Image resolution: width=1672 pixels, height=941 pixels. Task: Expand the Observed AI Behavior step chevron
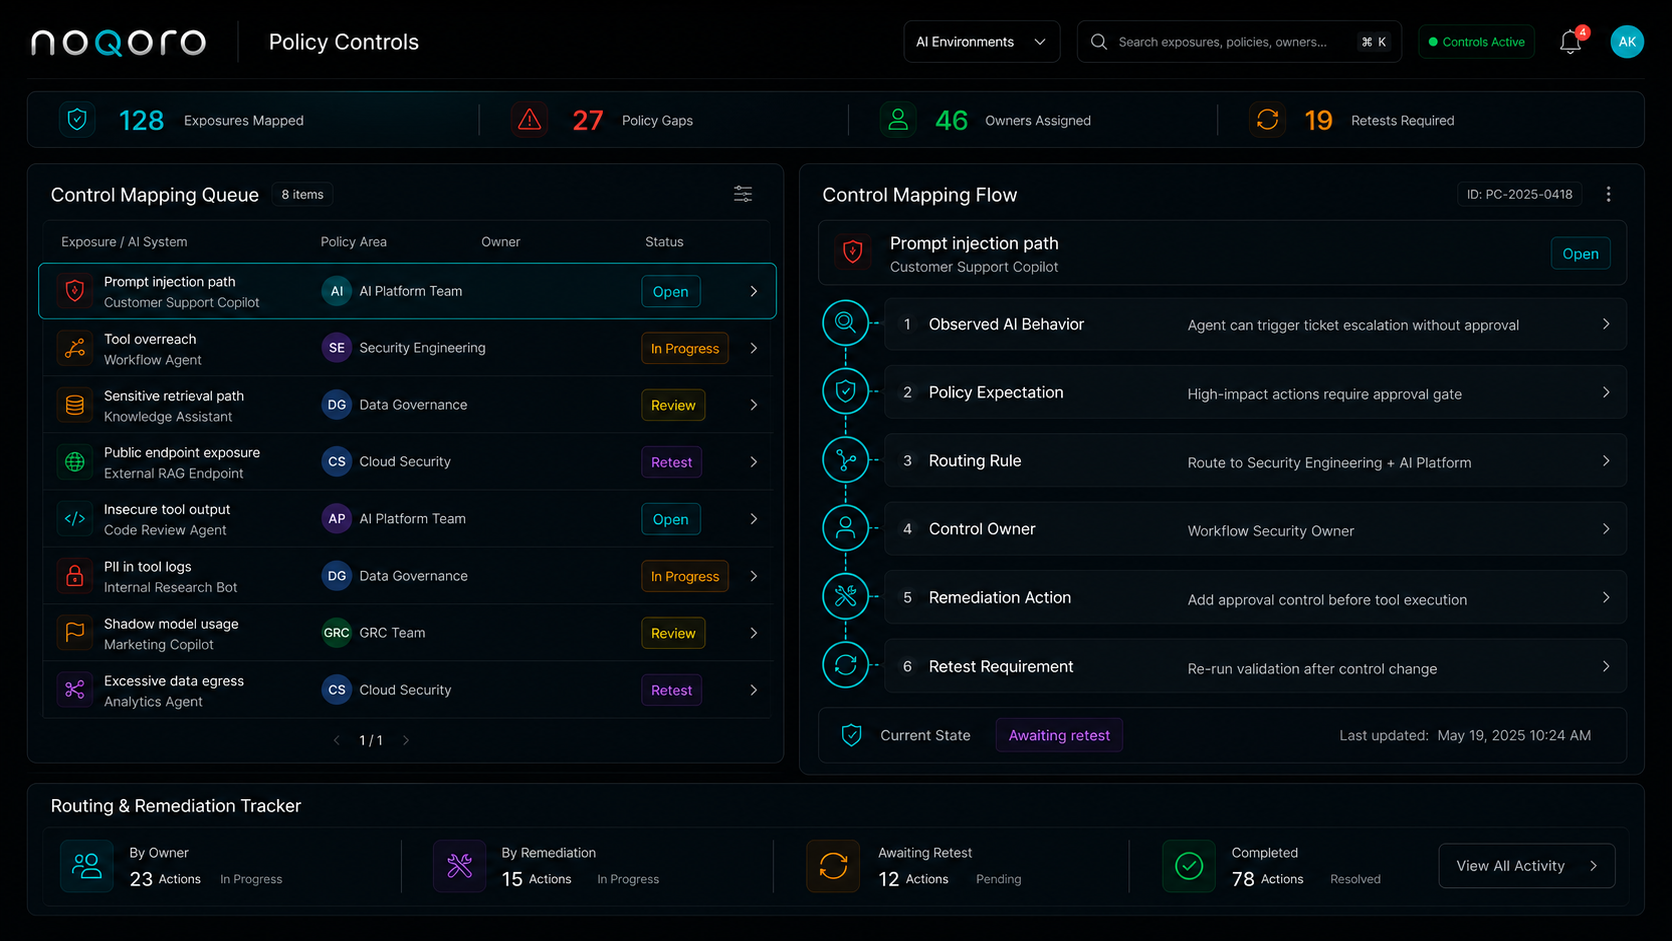1606,324
